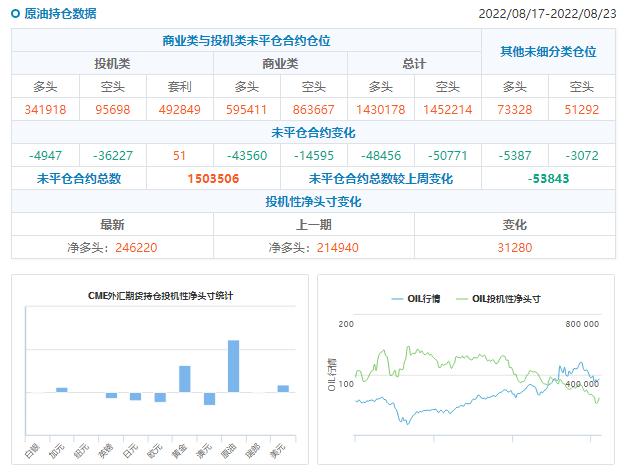Click the 其他未细分类仓位 header
The height and width of the screenshot is (467, 628).
pyautogui.click(x=548, y=51)
